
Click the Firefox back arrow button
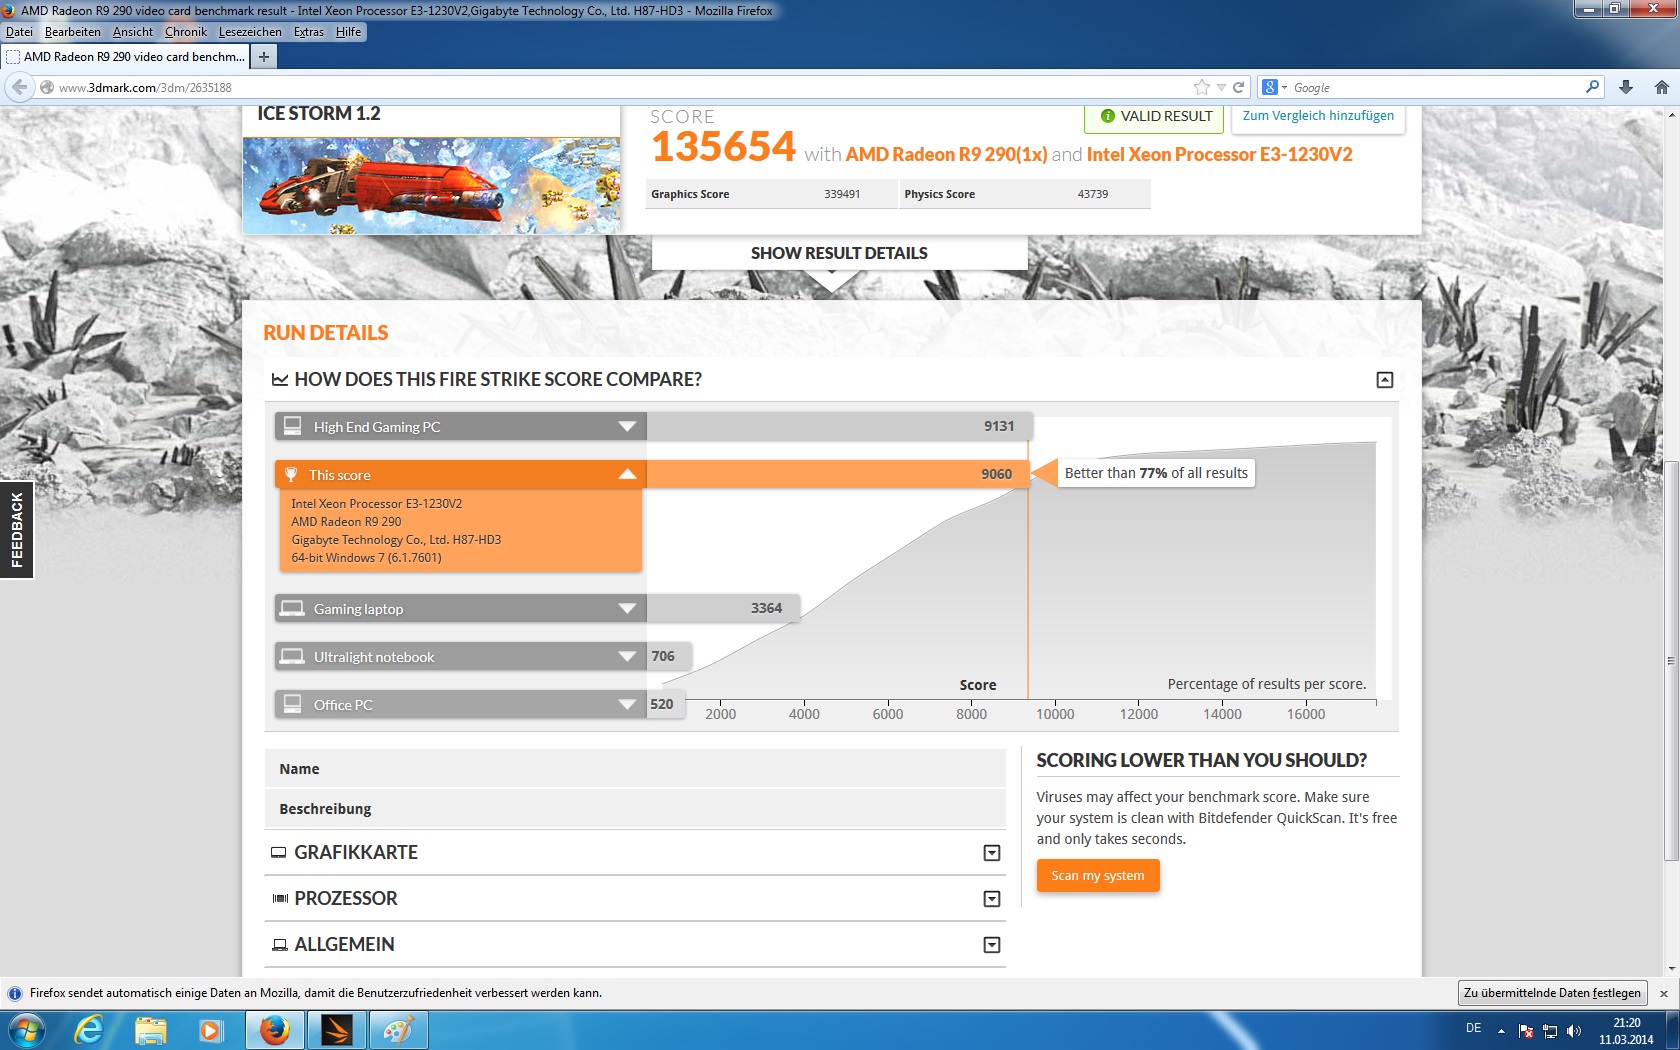pyautogui.click(x=19, y=87)
